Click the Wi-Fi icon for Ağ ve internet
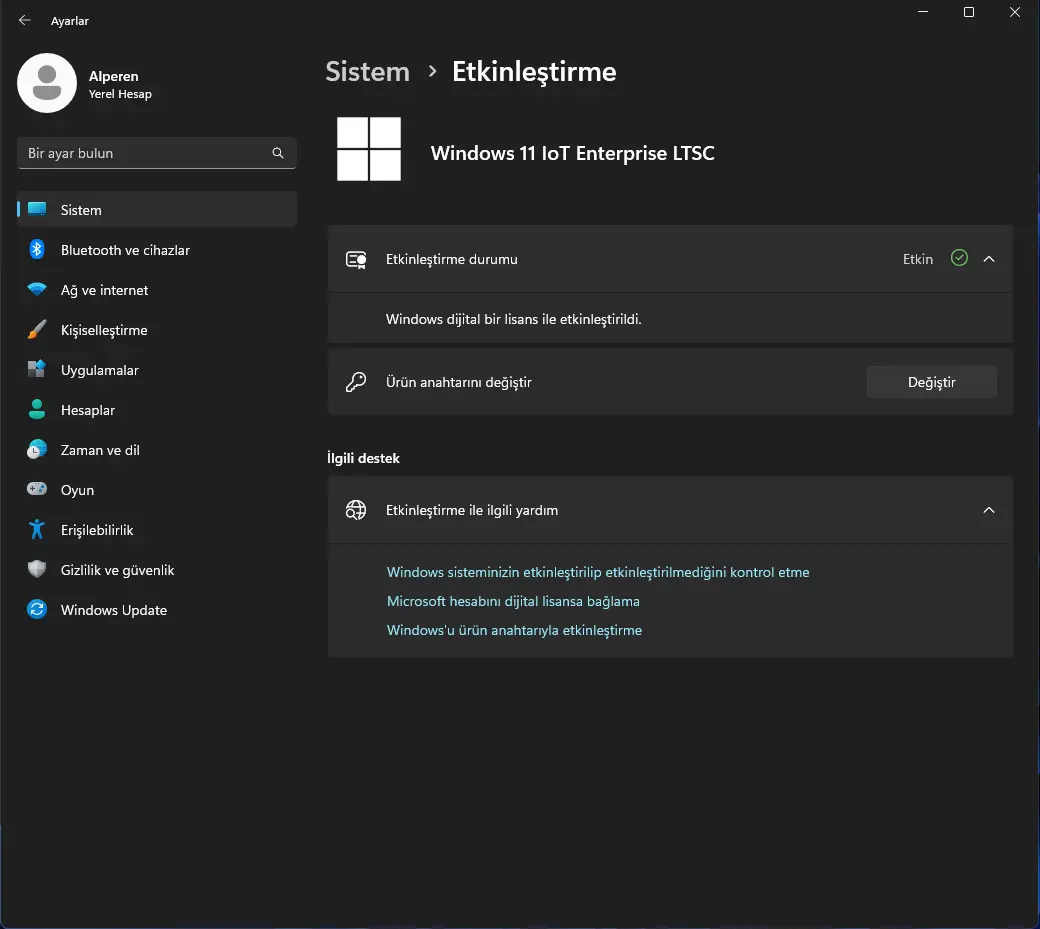The width and height of the screenshot is (1040, 929). tap(37, 290)
